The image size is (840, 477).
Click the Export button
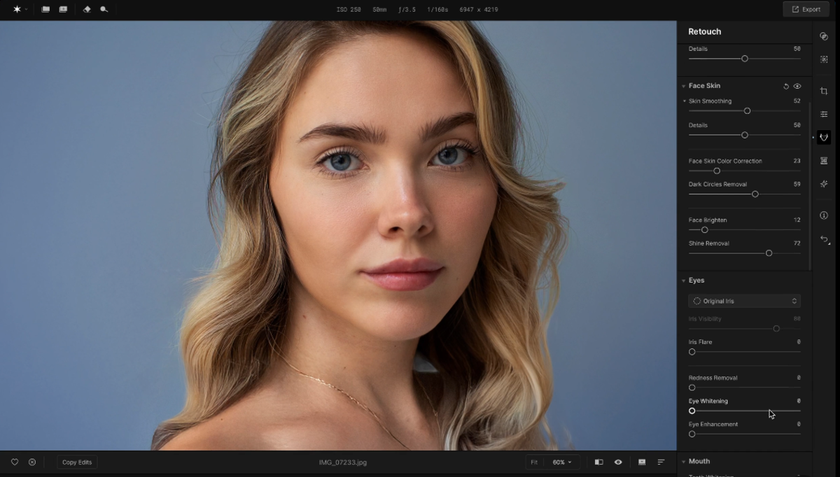[x=806, y=9]
